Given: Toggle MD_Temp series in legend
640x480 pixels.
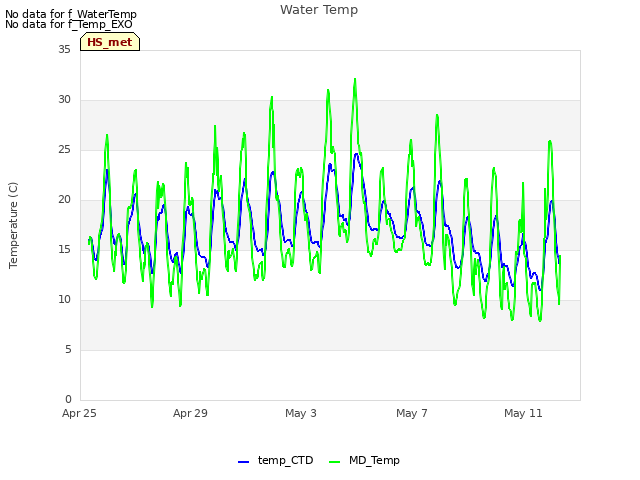Looking at the screenshot, I should [x=364, y=460].
